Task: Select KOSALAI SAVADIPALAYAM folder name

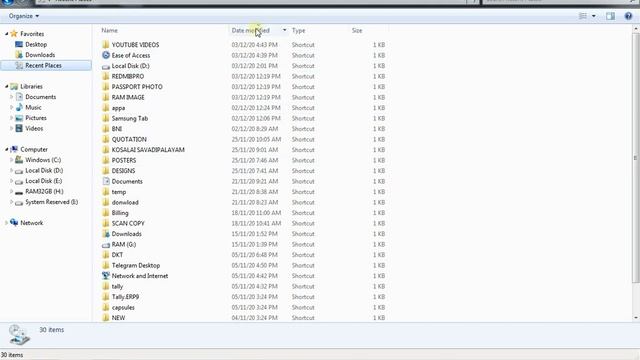Action: click(x=148, y=150)
